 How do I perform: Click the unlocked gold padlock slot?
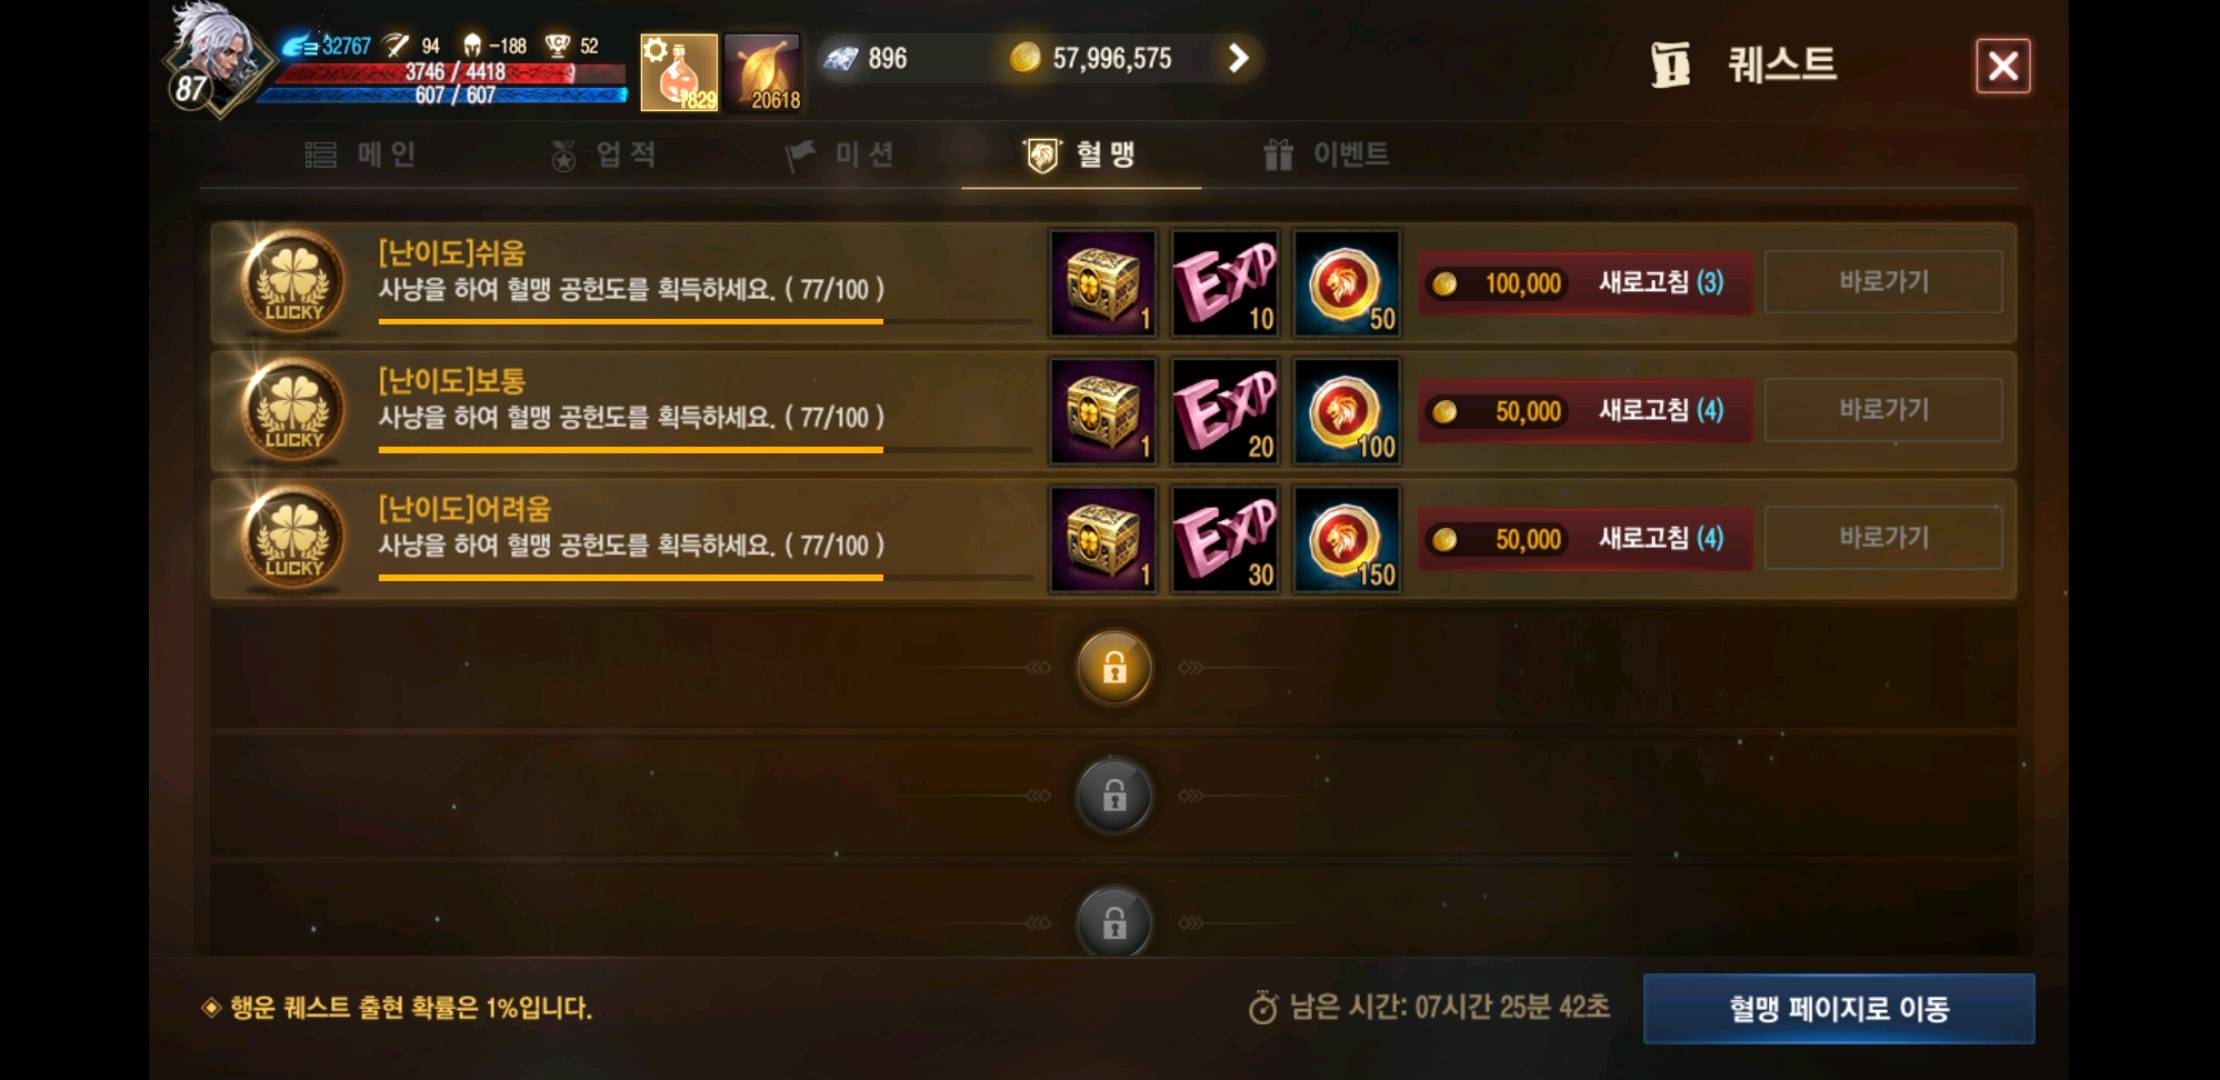point(1114,667)
